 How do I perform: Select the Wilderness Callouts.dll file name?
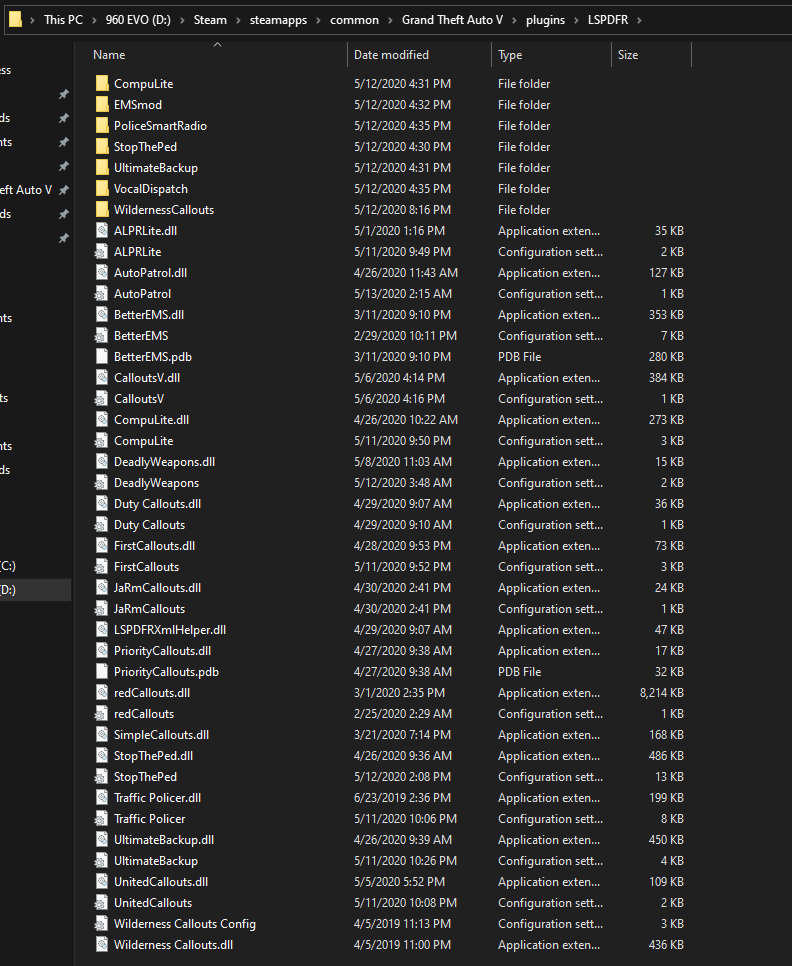point(173,944)
